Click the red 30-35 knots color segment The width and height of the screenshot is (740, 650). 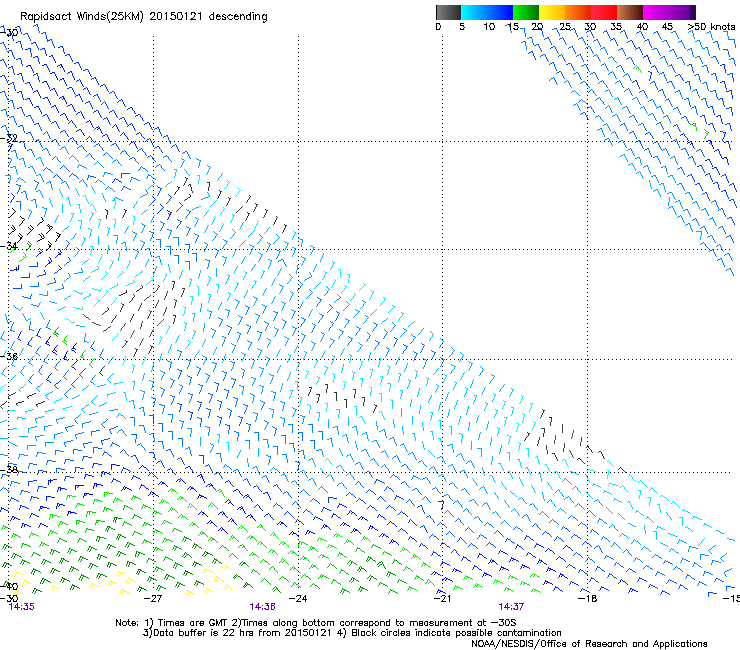[x=604, y=12]
